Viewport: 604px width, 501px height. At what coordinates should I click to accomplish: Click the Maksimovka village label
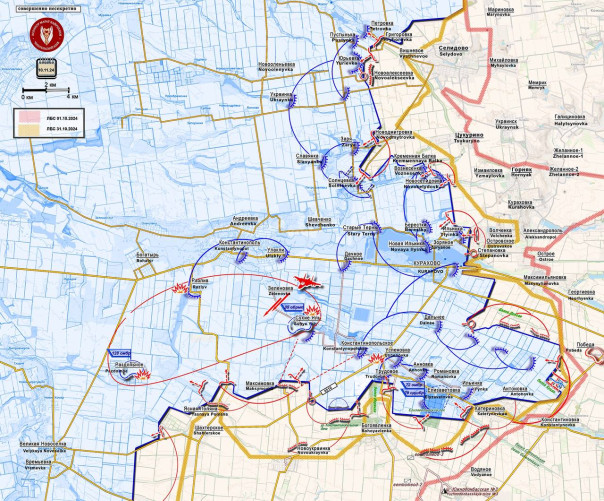click(262, 387)
